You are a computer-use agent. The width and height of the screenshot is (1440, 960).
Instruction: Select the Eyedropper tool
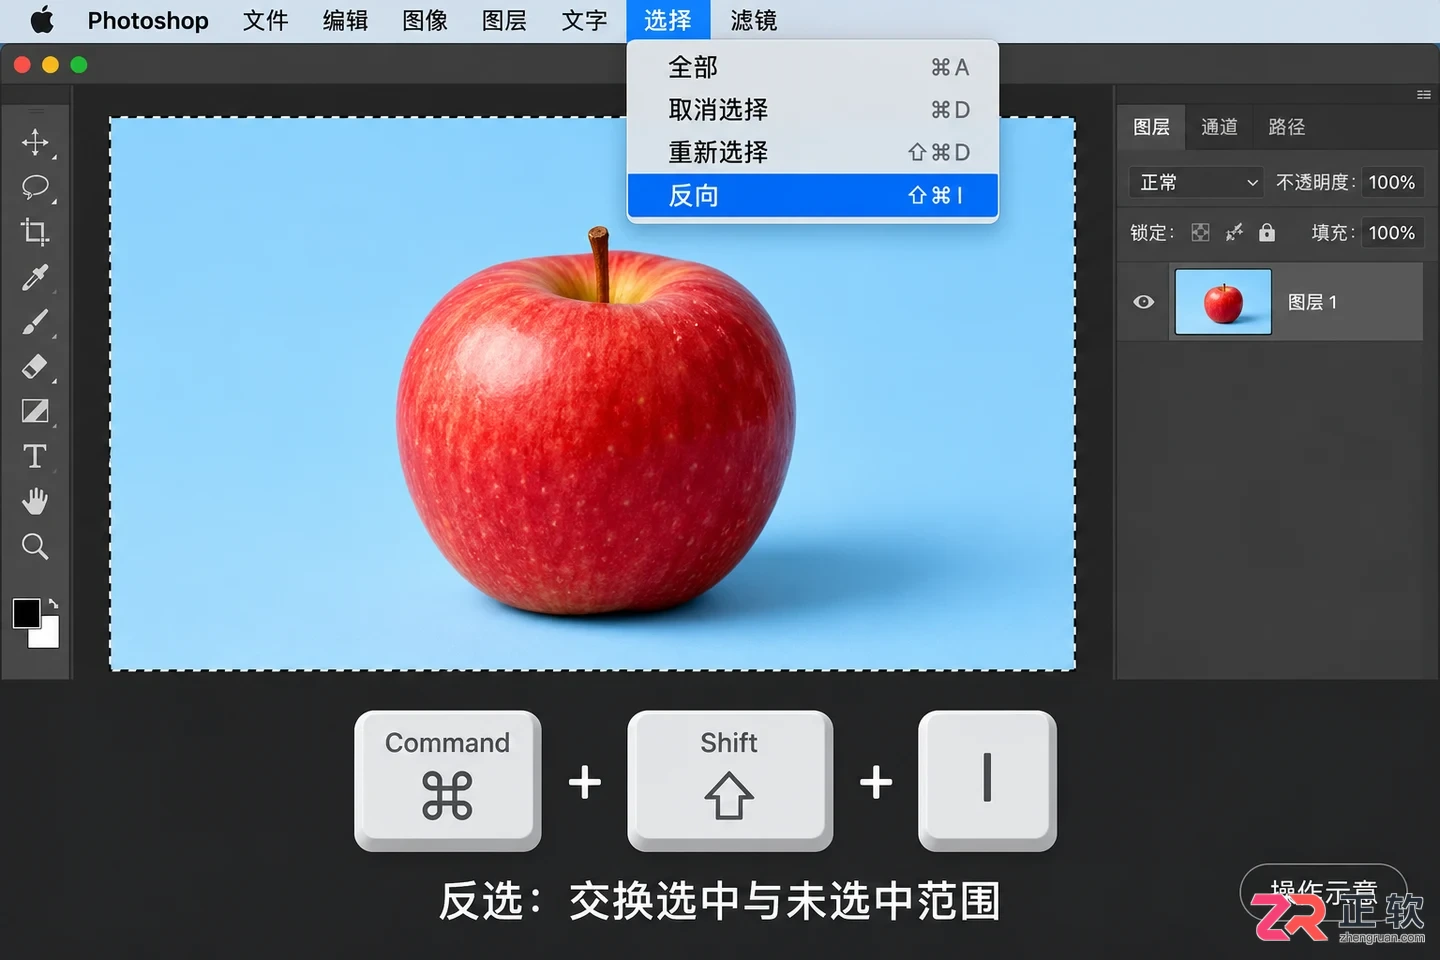tap(35, 277)
